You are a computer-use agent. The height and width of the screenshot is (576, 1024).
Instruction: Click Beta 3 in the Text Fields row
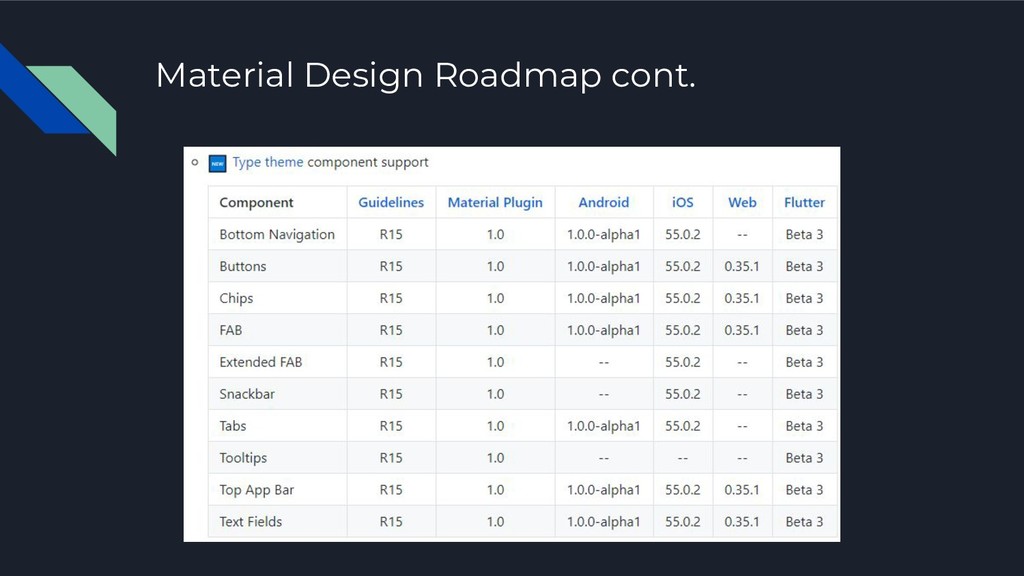804,522
